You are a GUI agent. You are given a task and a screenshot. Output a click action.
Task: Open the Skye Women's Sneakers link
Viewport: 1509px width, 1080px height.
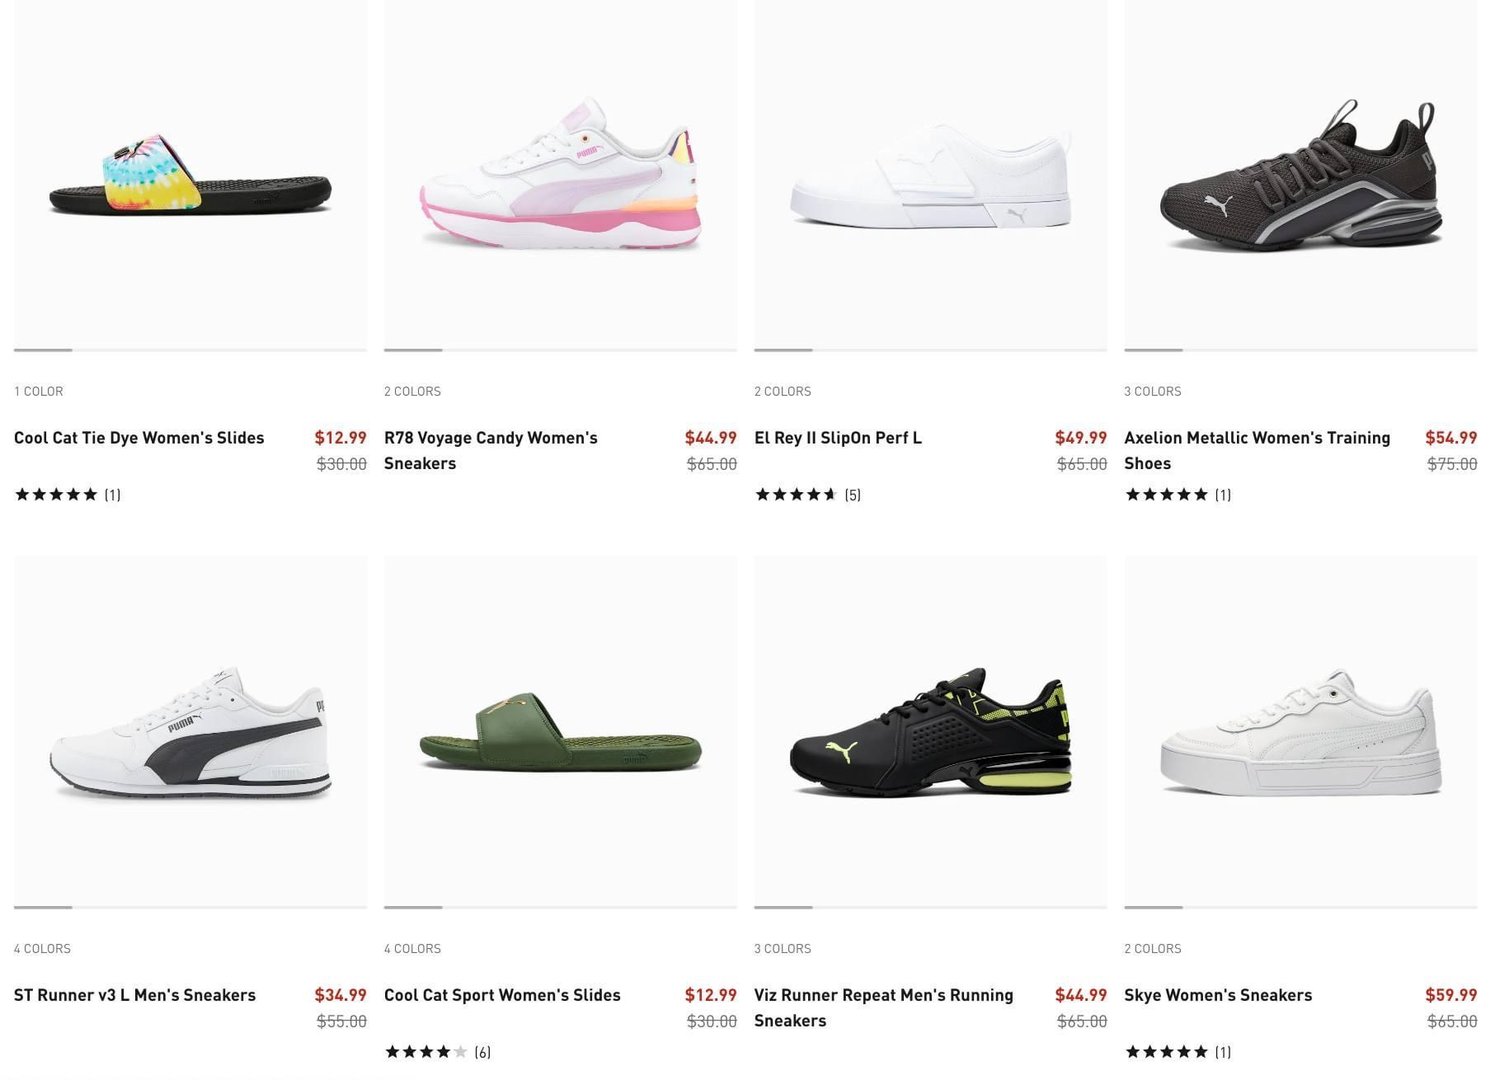pos(1218,995)
